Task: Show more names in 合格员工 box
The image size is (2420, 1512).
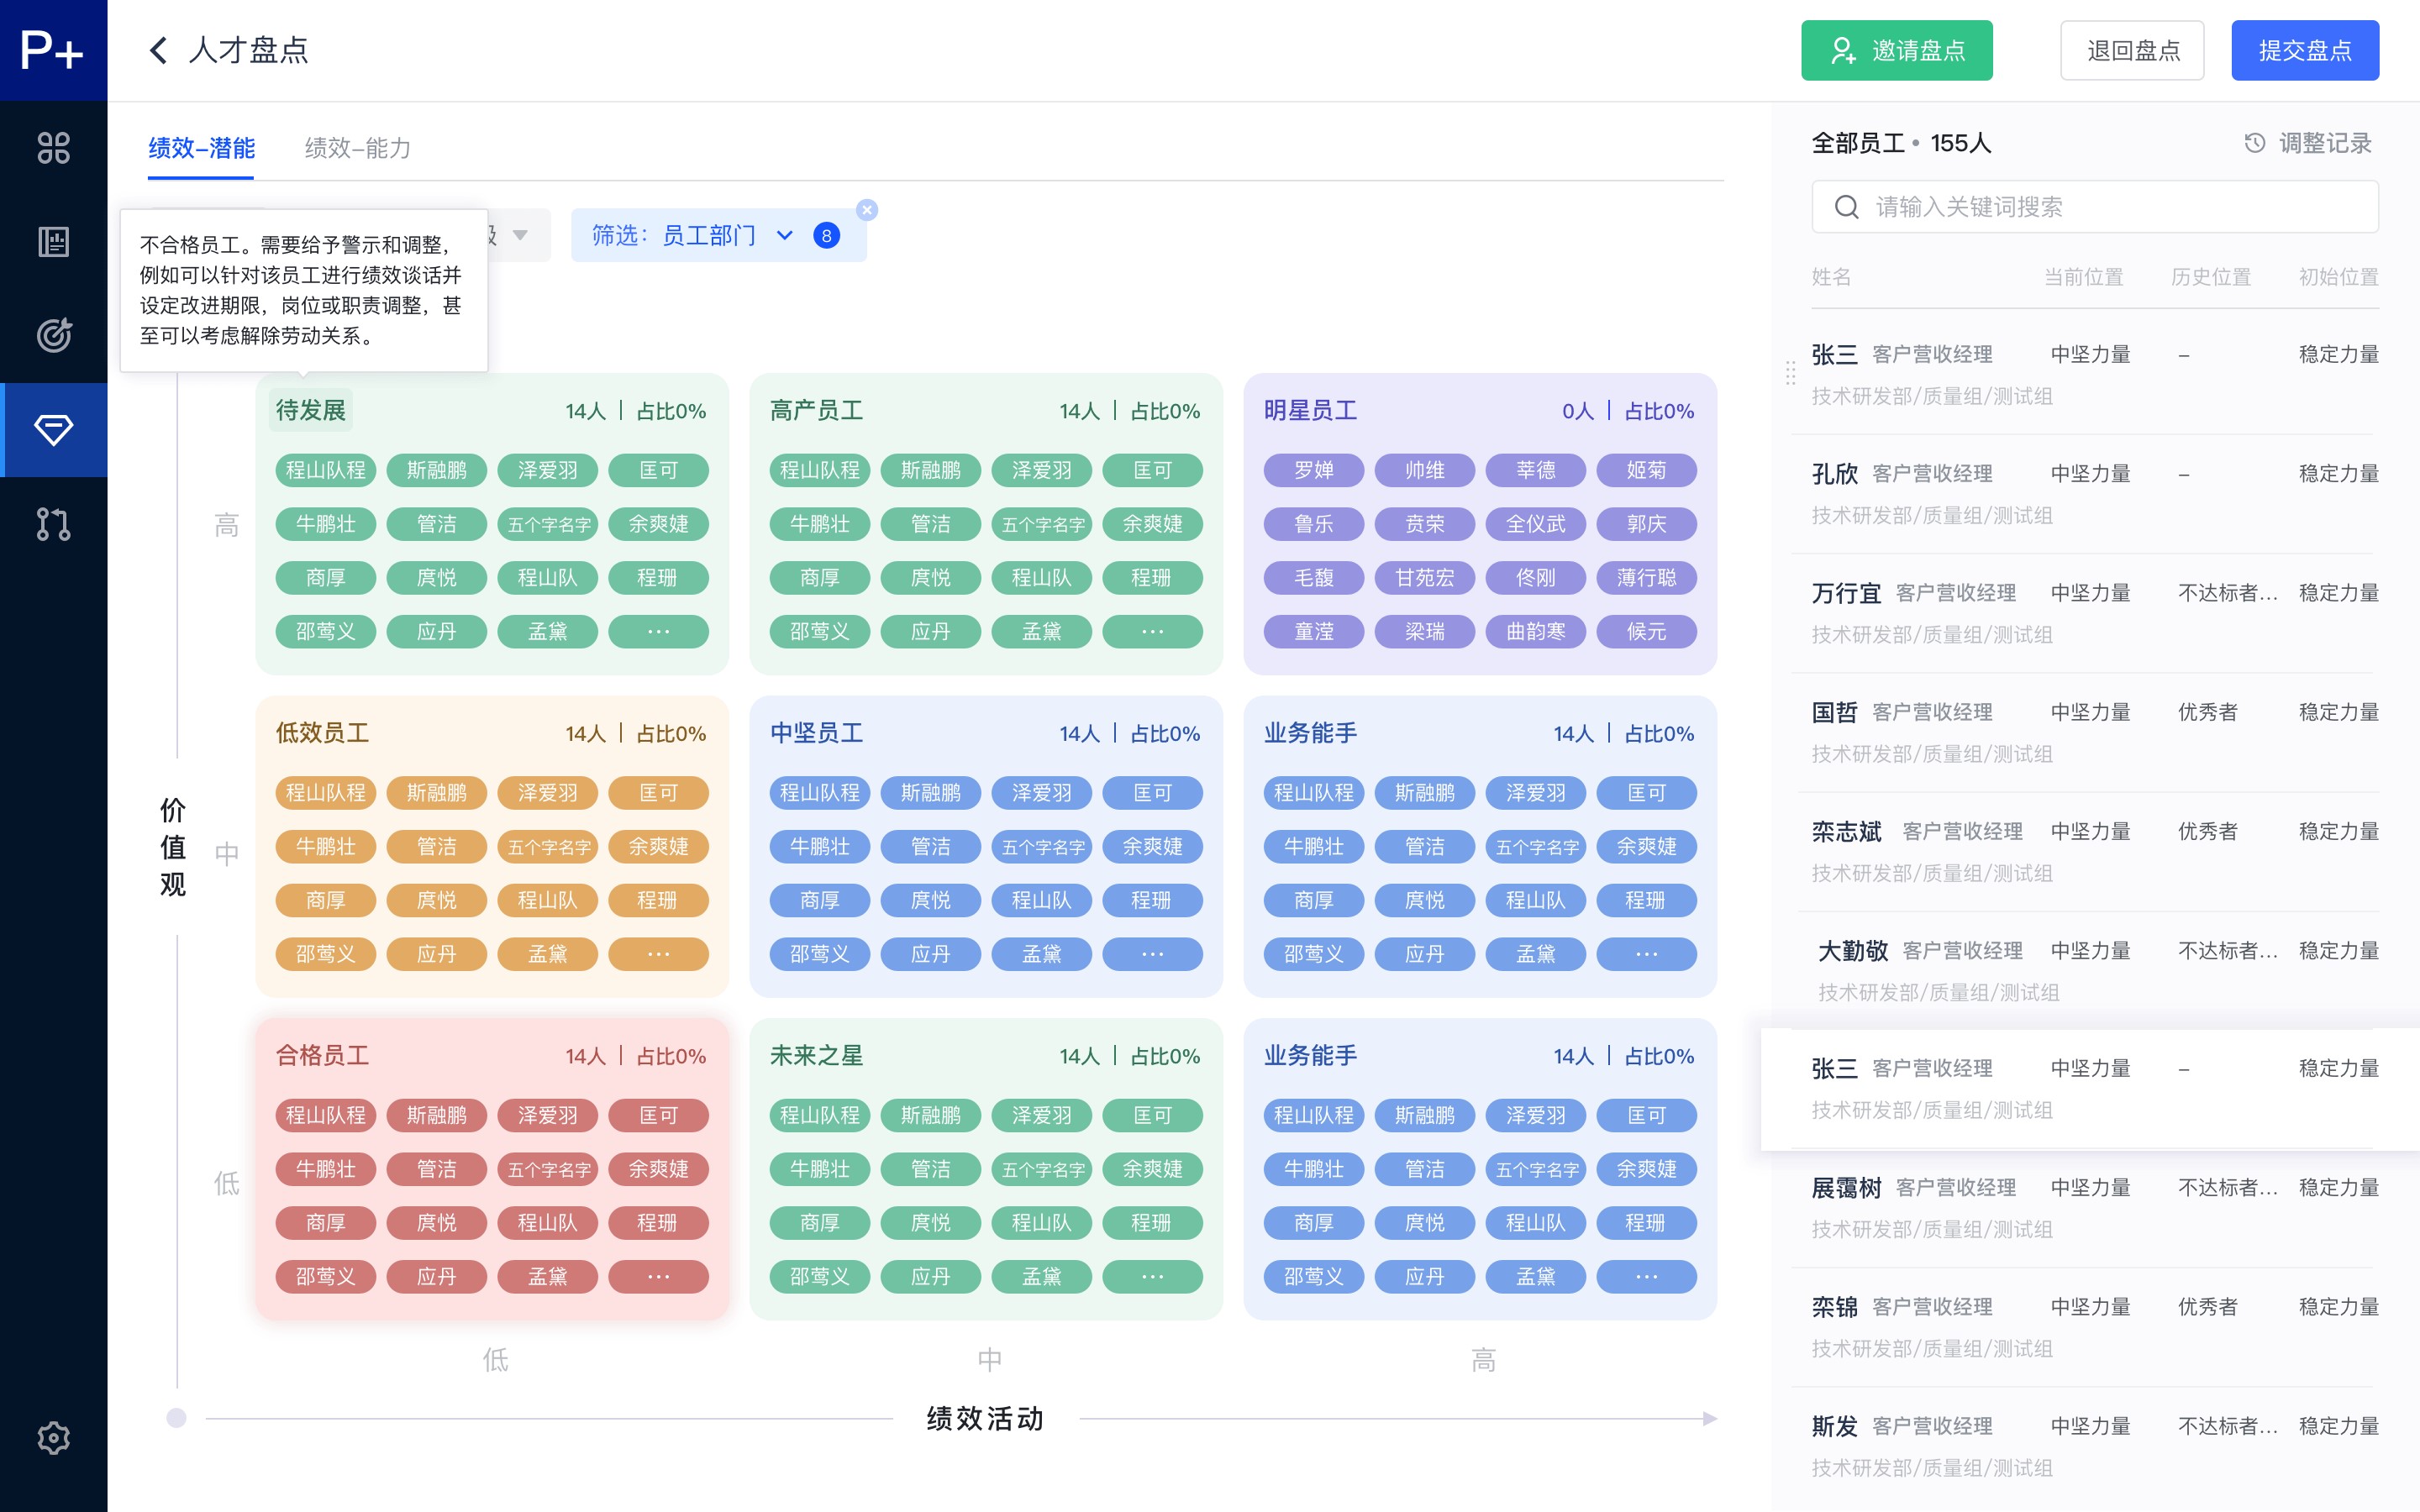Action: point(657,1277)
